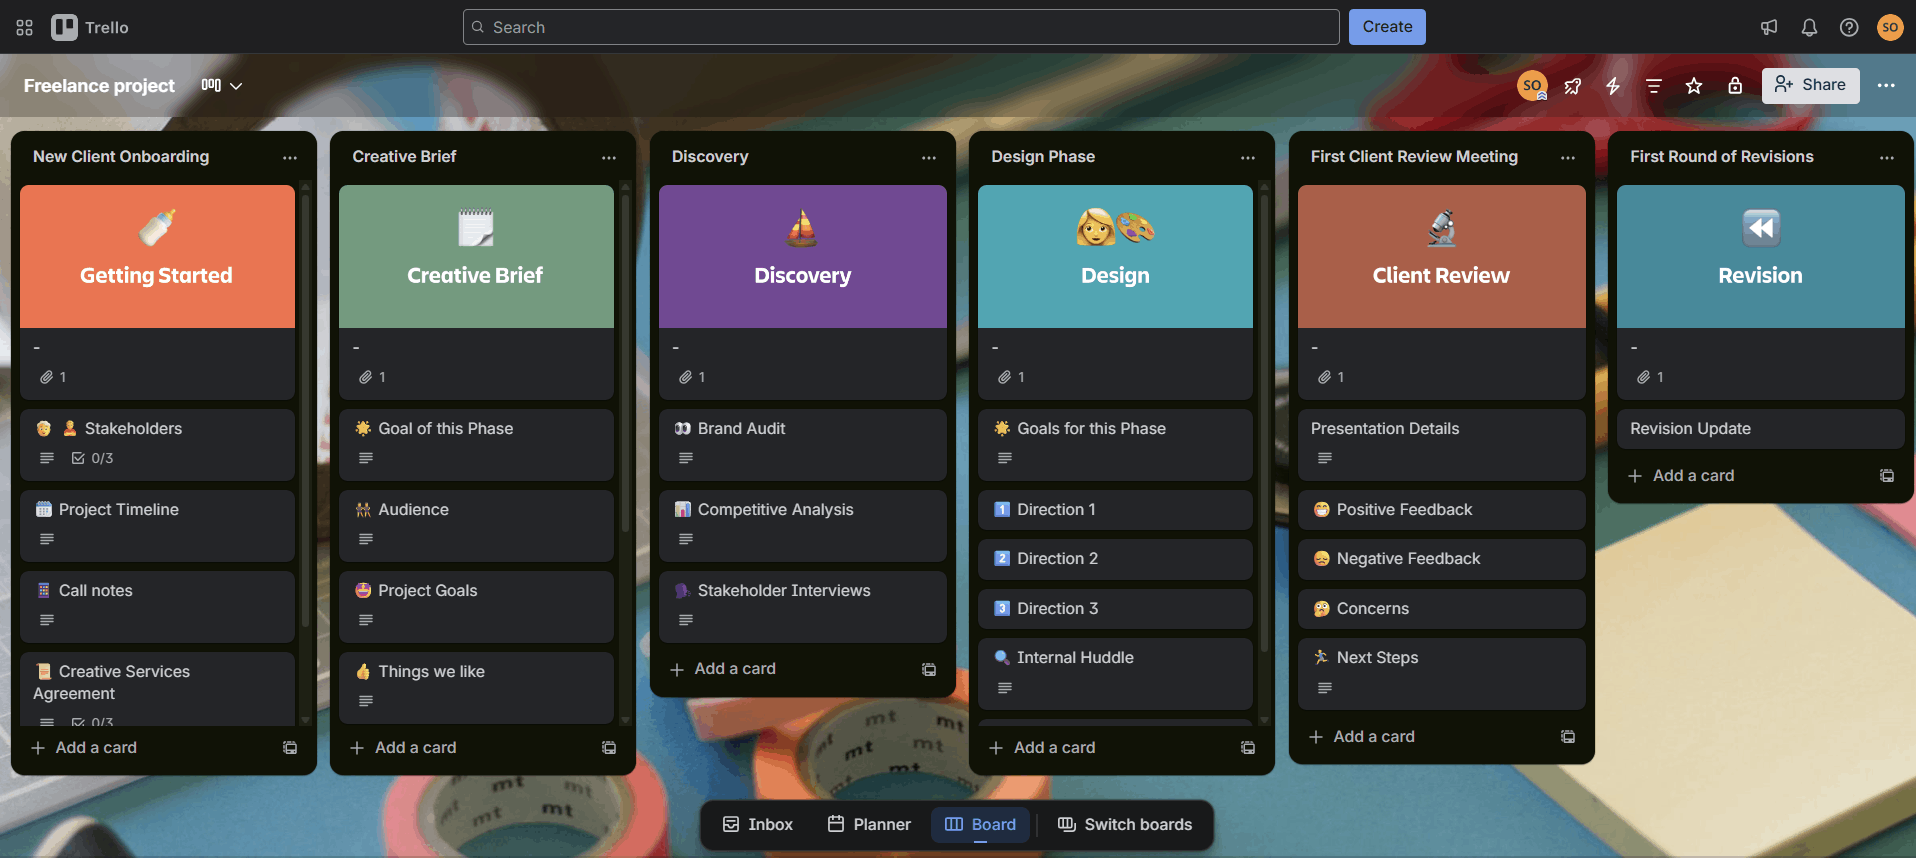The height and width of the screenshot is (858, 1916).
Task: Open the help question mark icon
Action: (1849, 27)
